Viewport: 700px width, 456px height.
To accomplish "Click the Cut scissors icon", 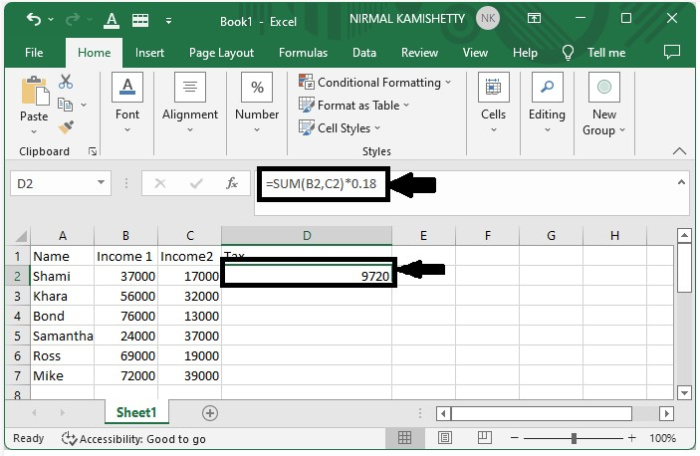I will 66,82.
